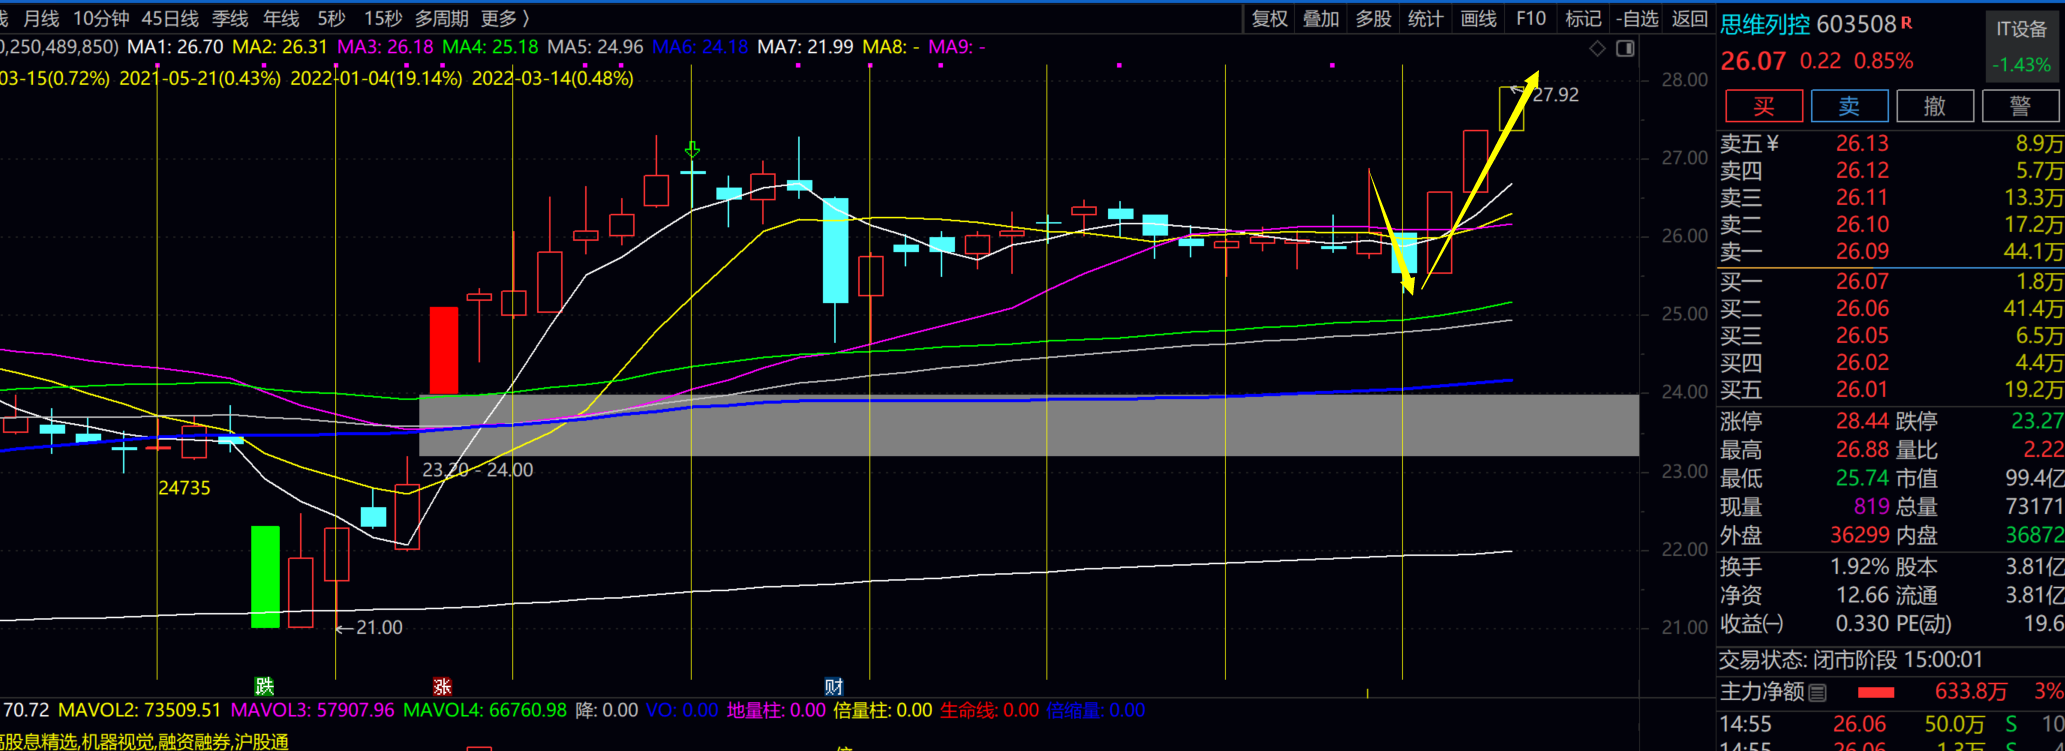Click the red R badge beside stock code
The image size is (2065, 751).
1906,23
